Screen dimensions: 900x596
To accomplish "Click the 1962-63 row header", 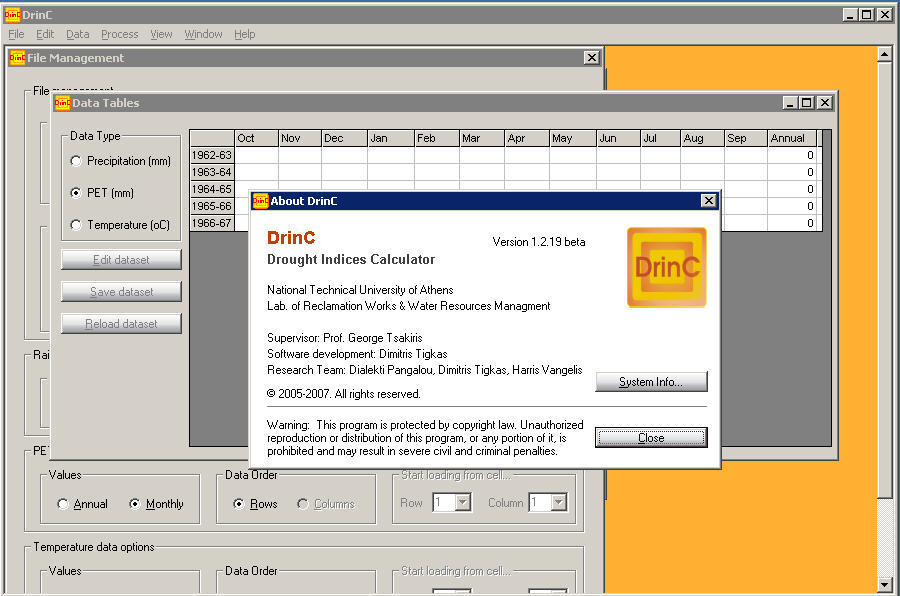I will (211, 155).
